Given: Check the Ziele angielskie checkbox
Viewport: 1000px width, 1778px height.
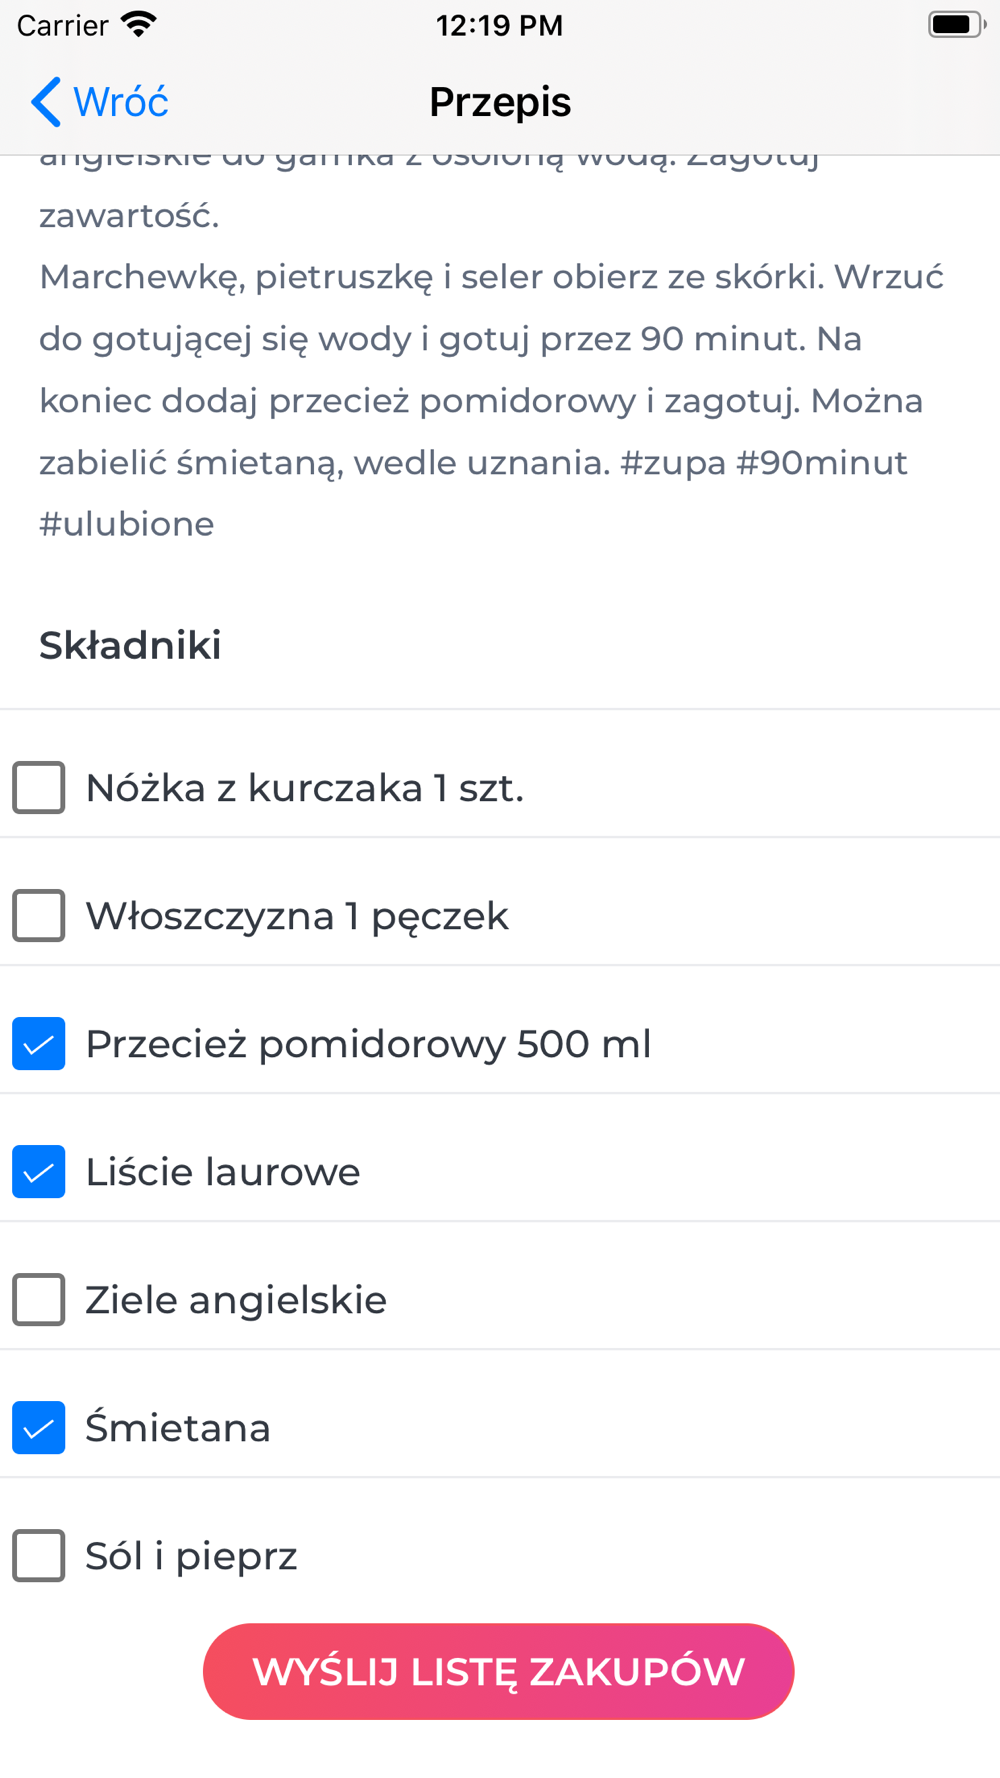Looking at the screenshot, I should (39, 1300).
